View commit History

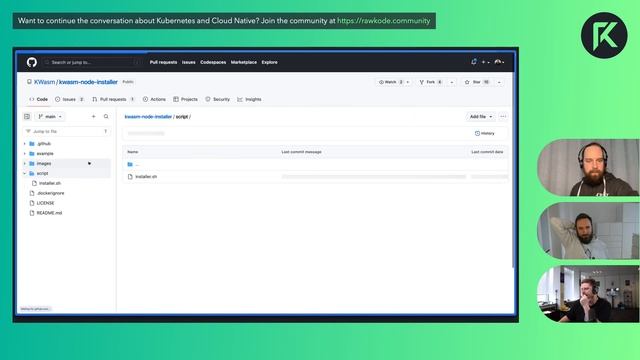(x=484, y=133)
